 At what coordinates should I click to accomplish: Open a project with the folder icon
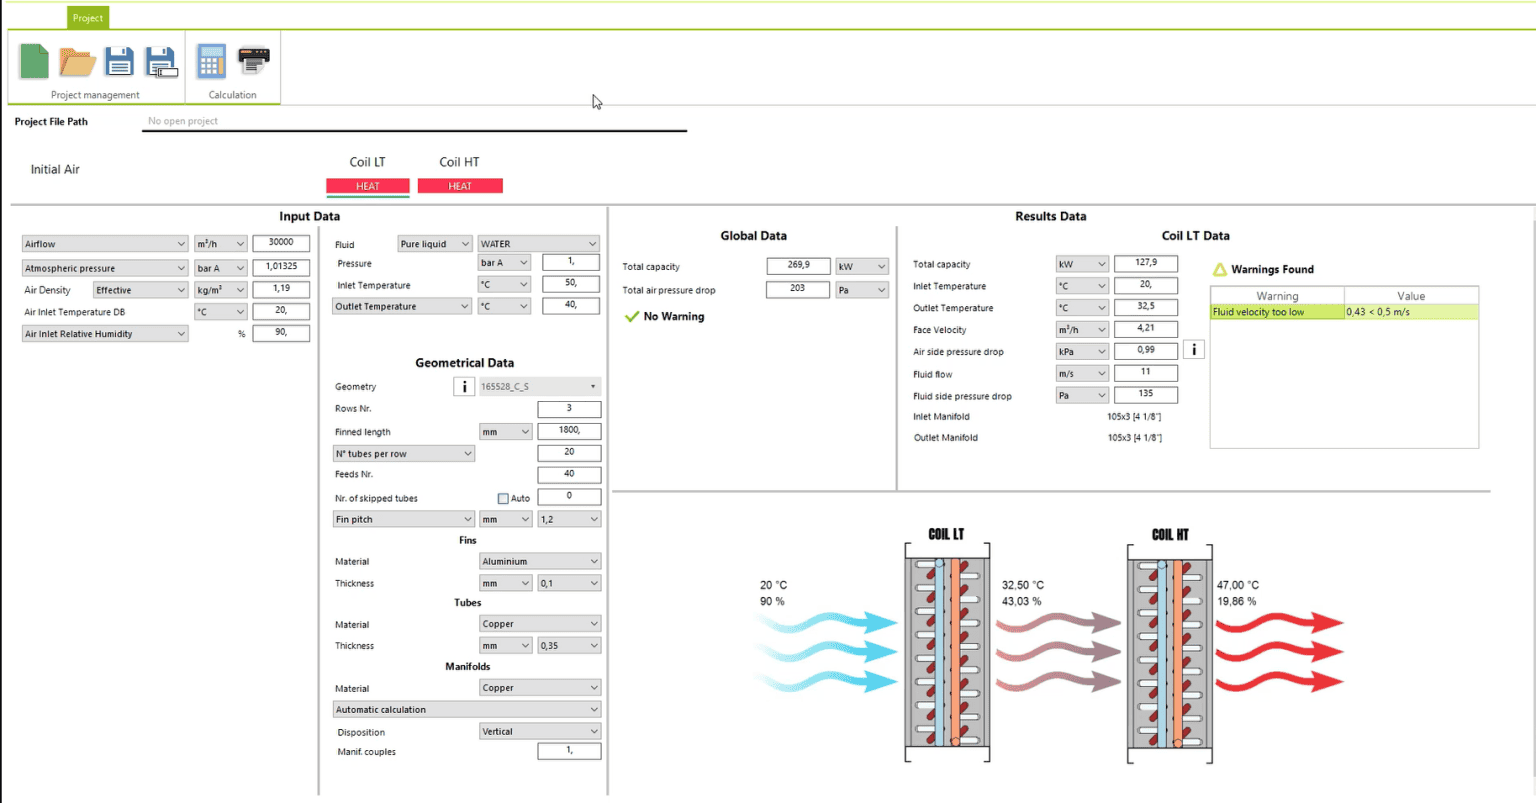coord(77,62)
